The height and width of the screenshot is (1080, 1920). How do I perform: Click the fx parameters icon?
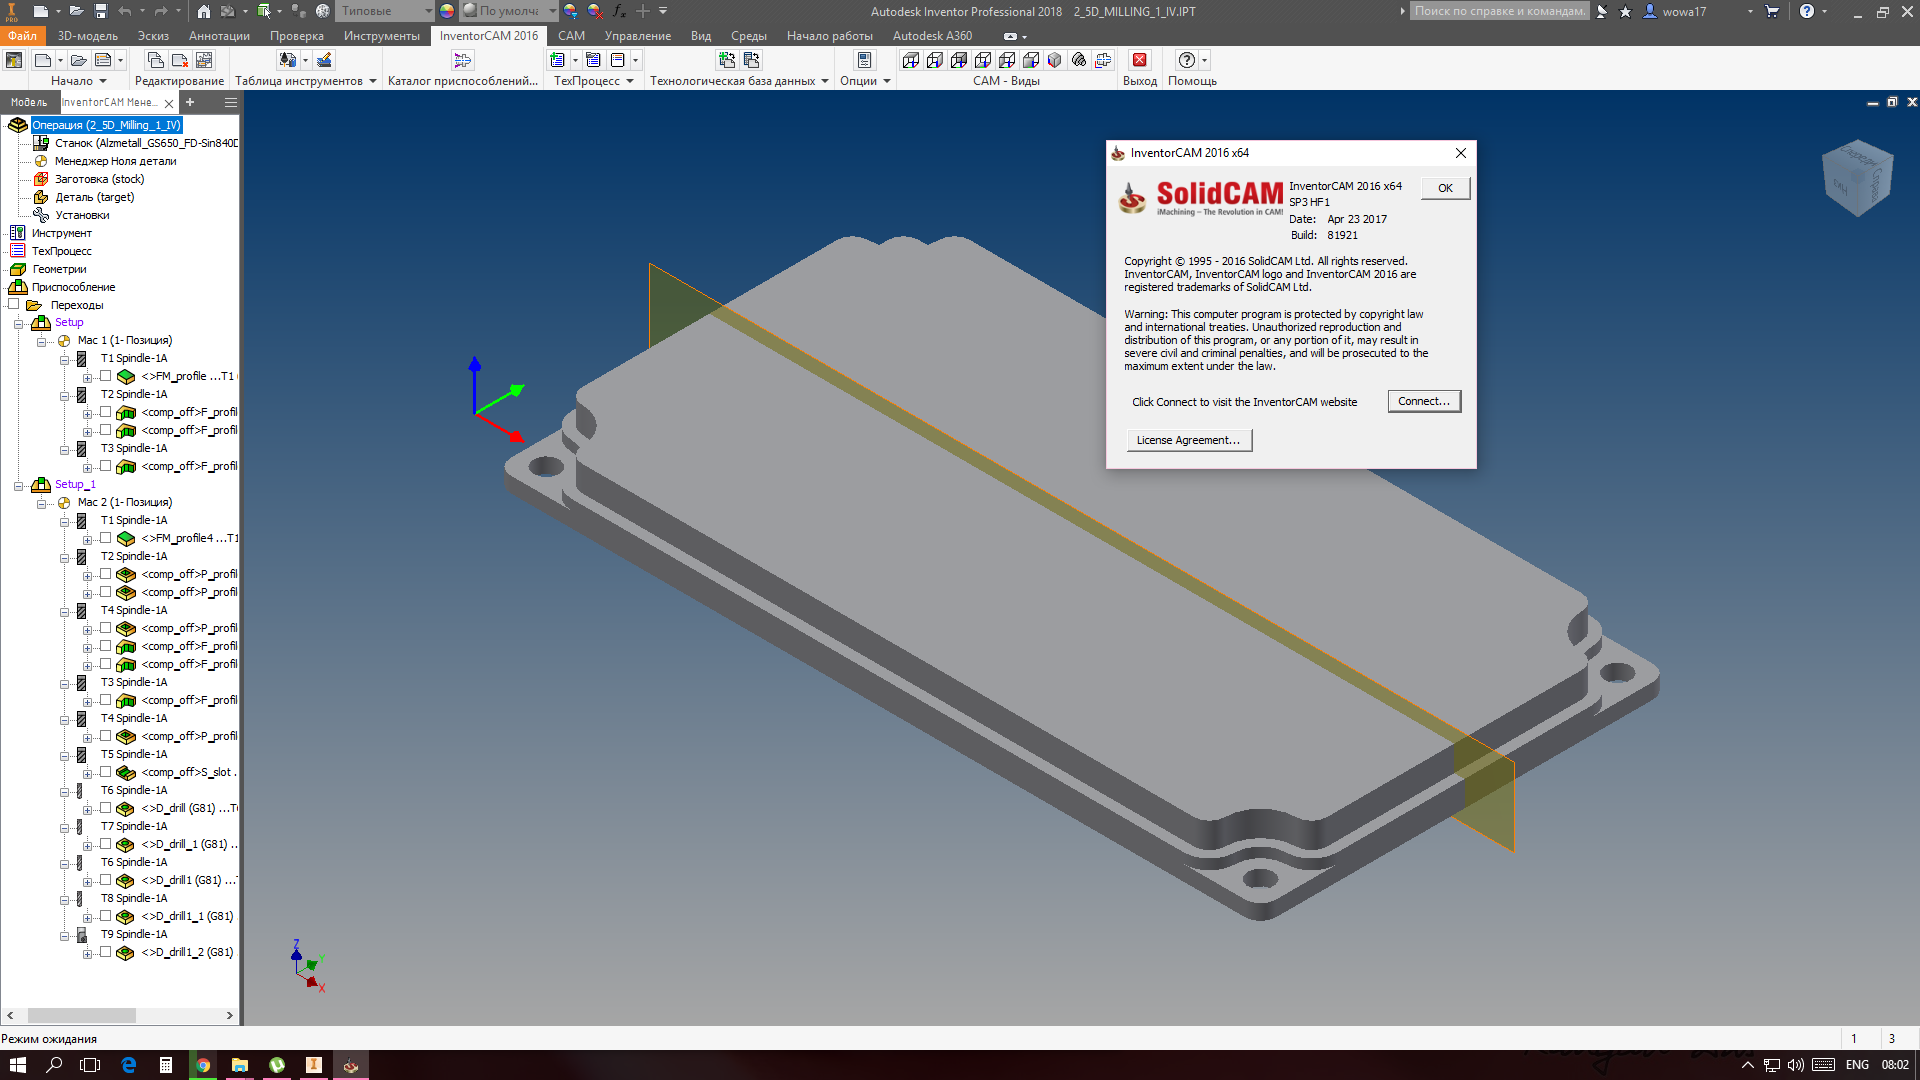(x=619, y=11)
